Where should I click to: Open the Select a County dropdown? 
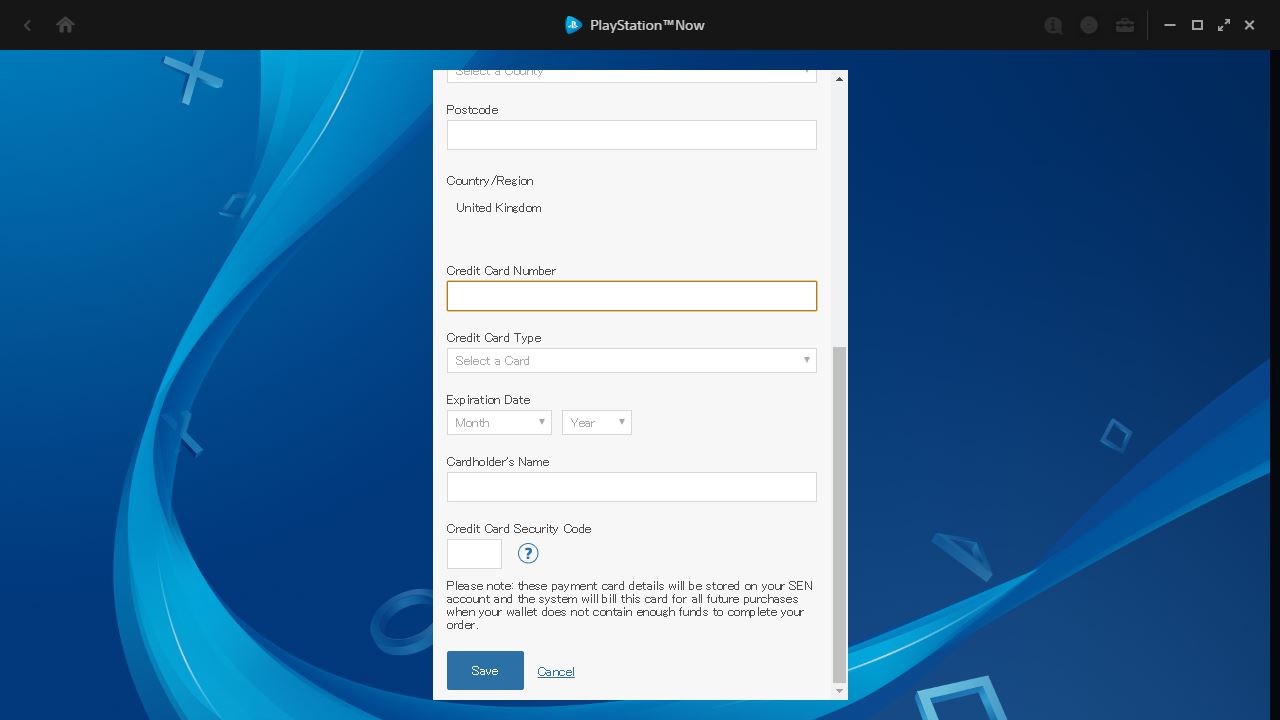631,75
